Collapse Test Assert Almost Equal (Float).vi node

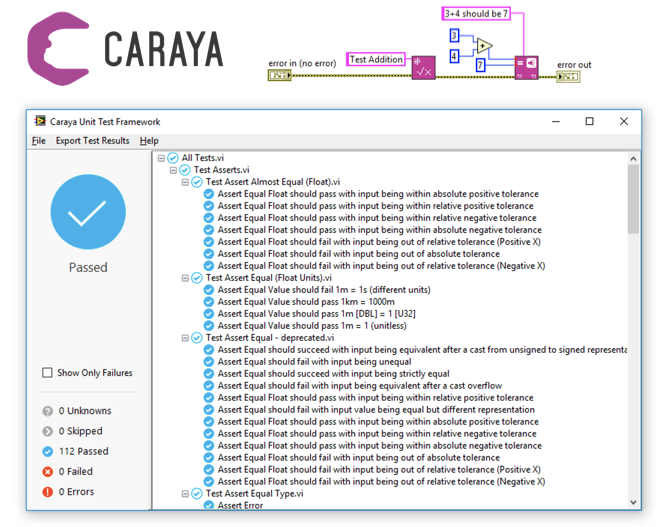point(185,182)
